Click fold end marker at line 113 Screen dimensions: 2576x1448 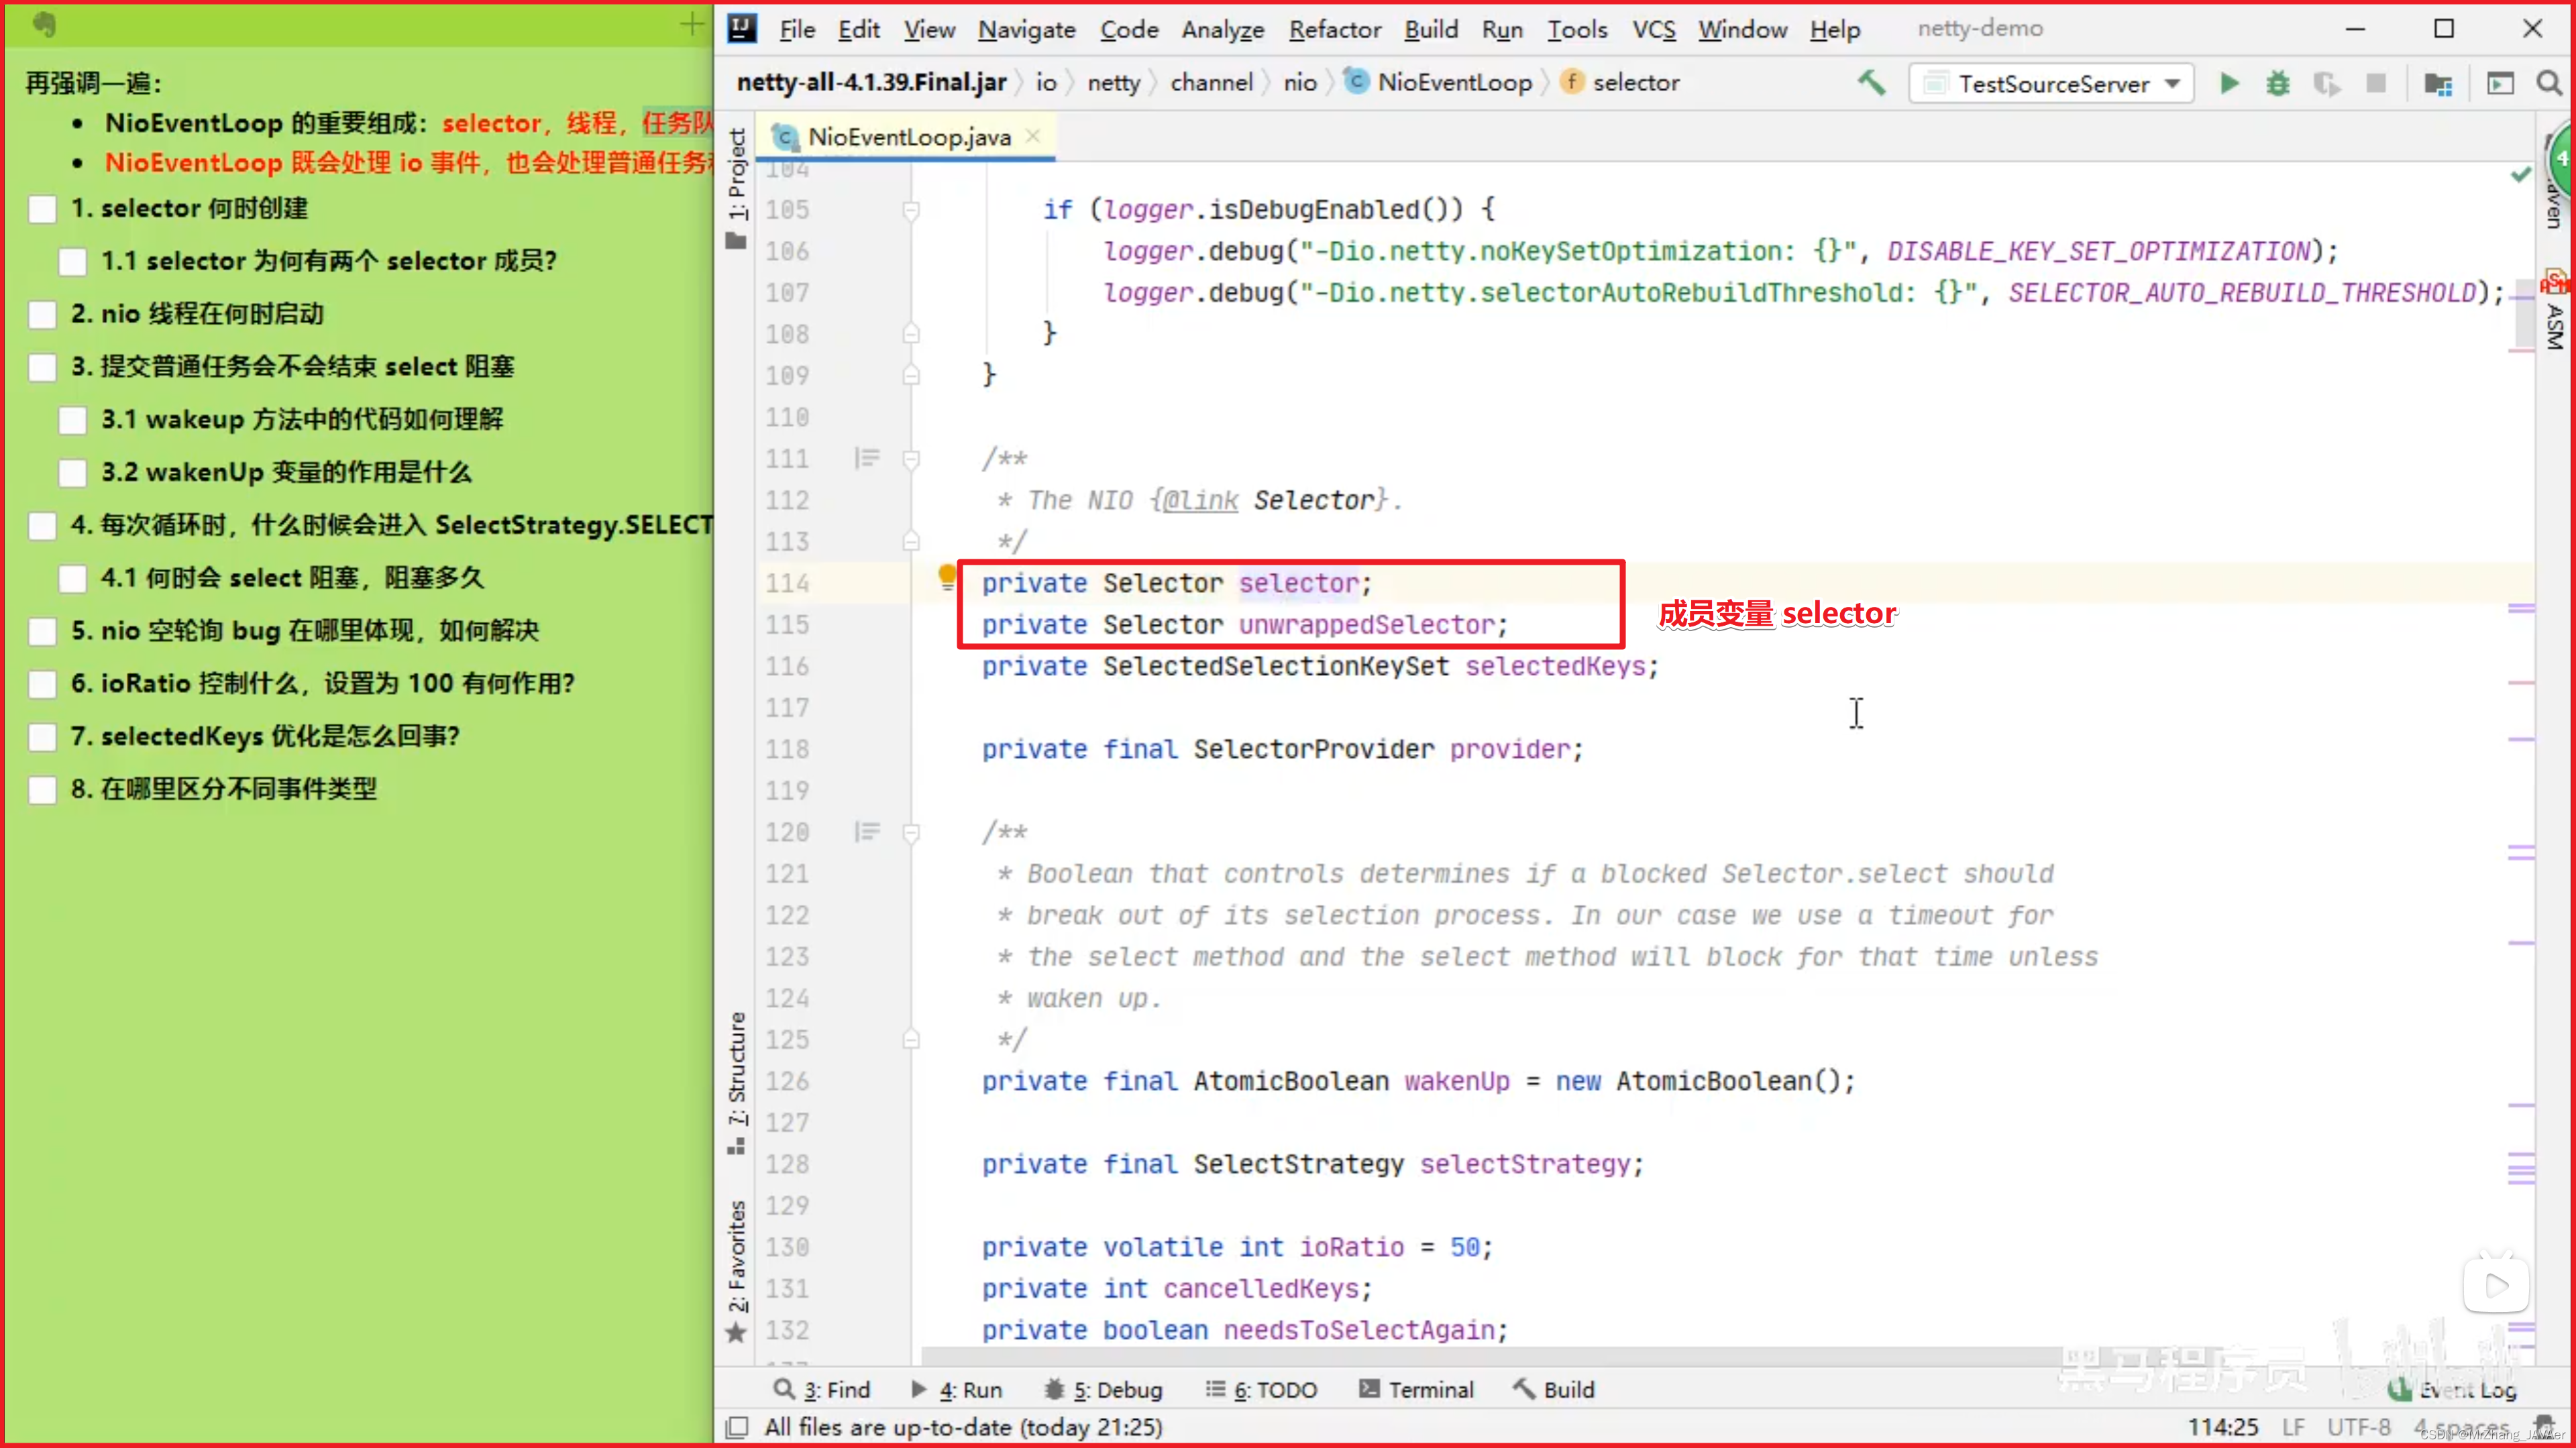(911, 541)
